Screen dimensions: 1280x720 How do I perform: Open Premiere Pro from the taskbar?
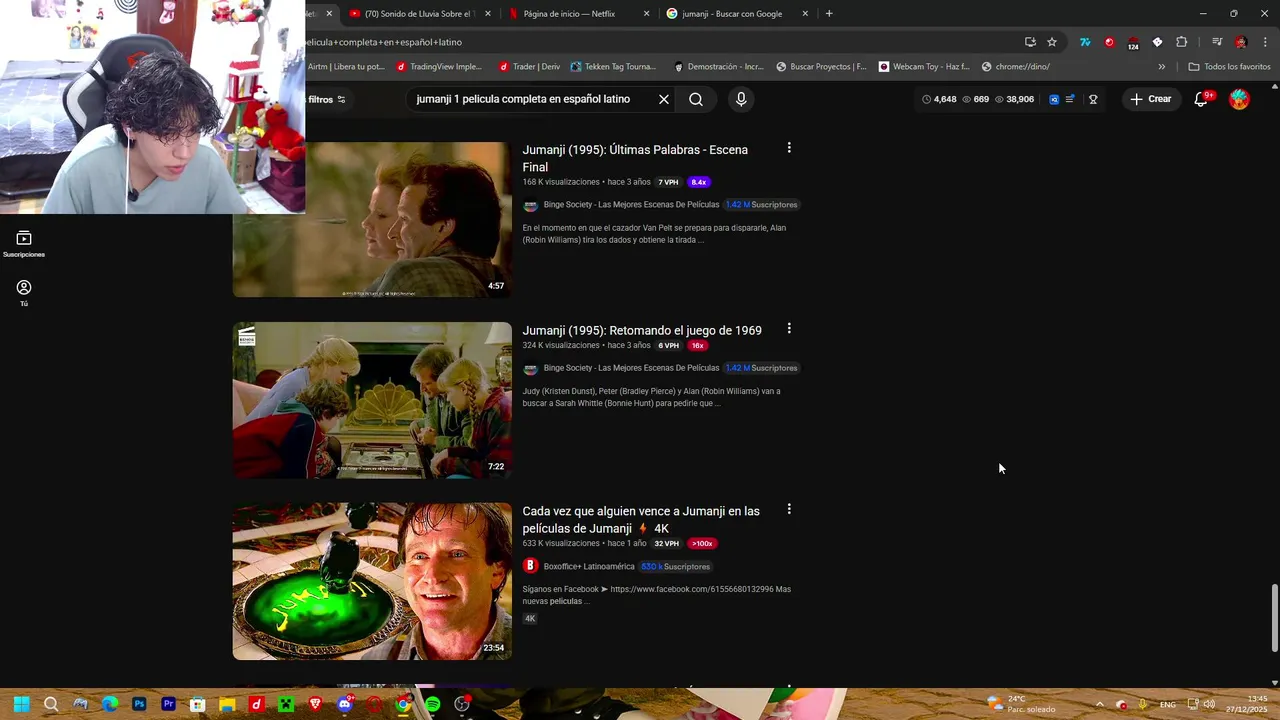point(168,704)
